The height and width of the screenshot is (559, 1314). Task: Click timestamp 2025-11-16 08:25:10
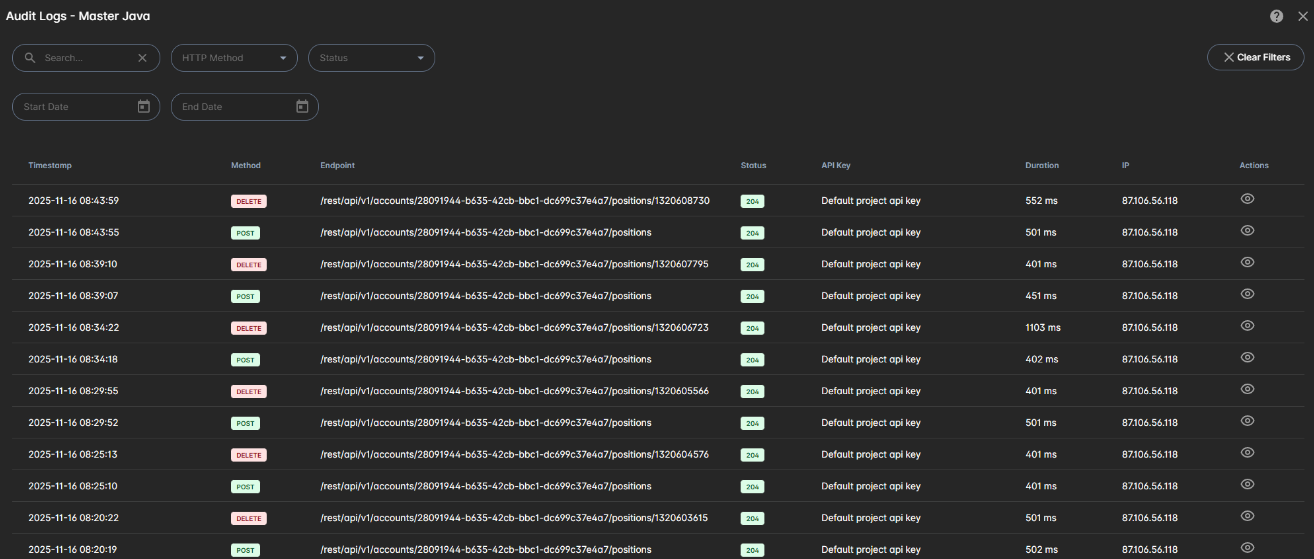[73, 486]
